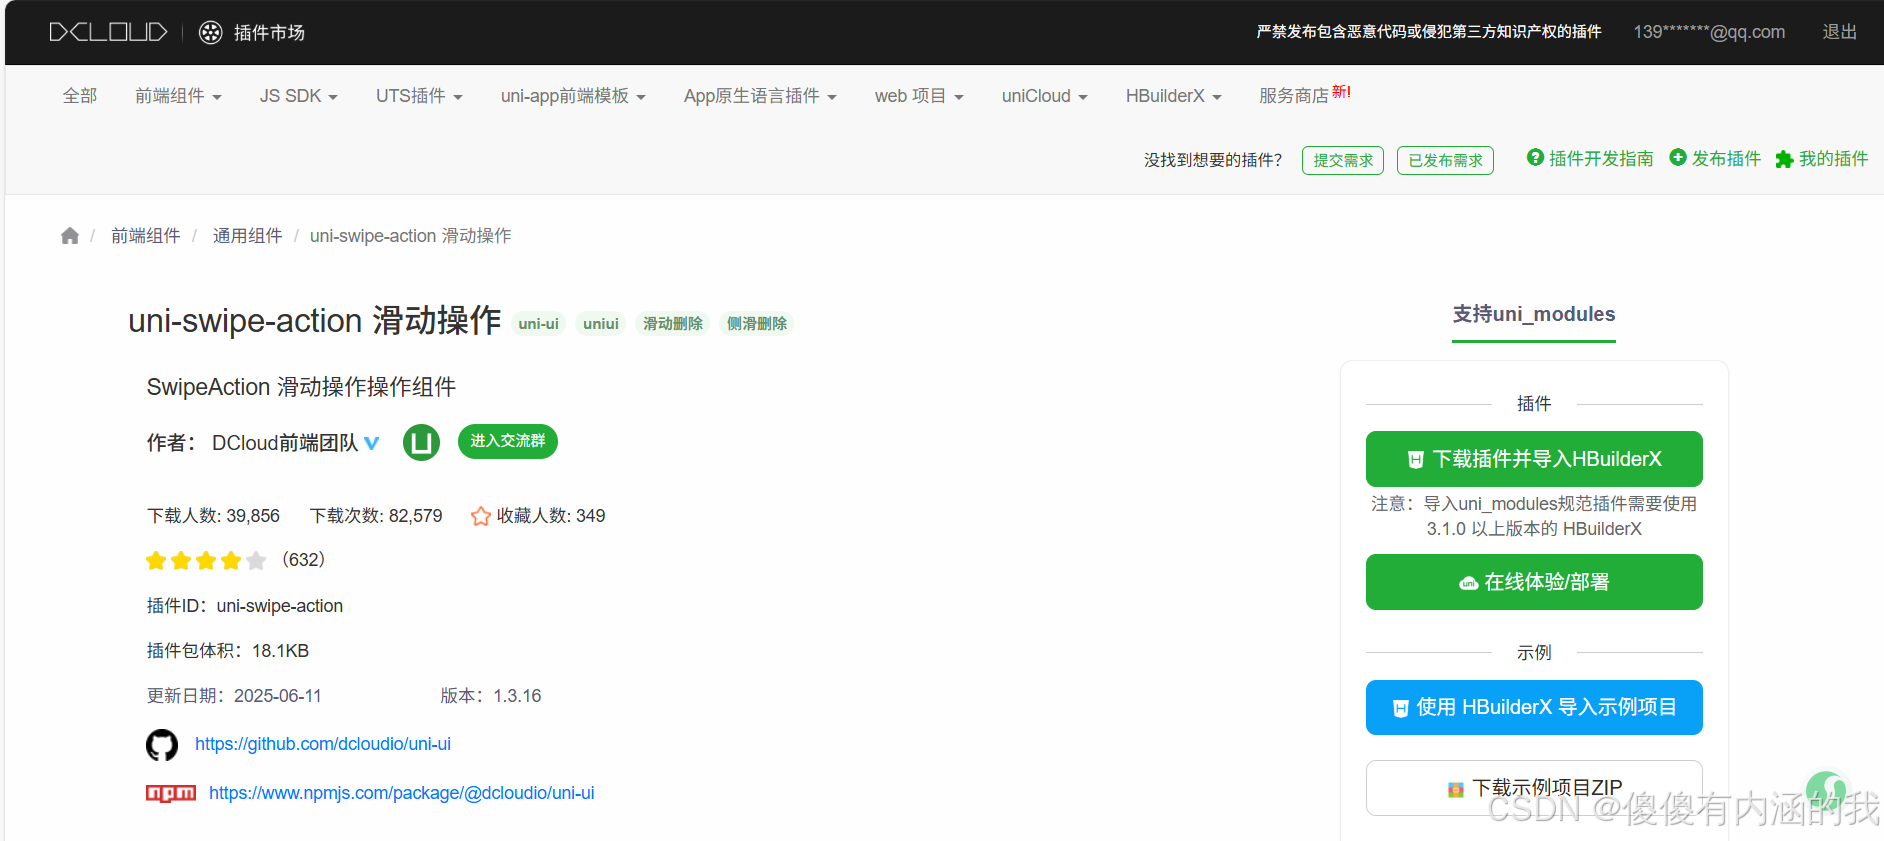Click the favorite star icon near 收藏人数
1884x841 pixels.
(x=481, y=516)
